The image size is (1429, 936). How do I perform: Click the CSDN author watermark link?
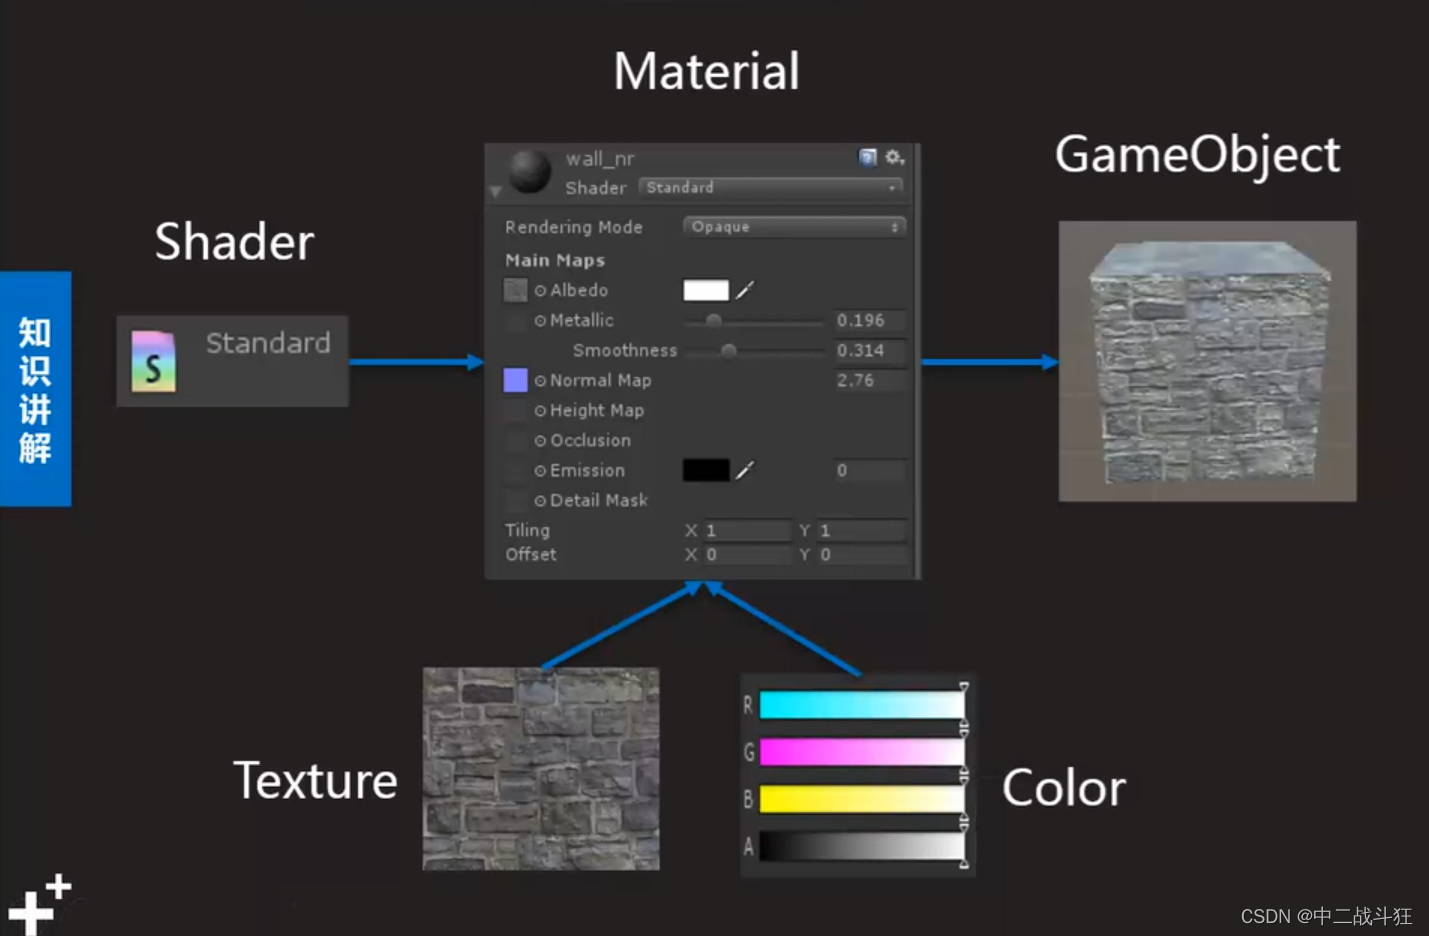(1325, 915)
